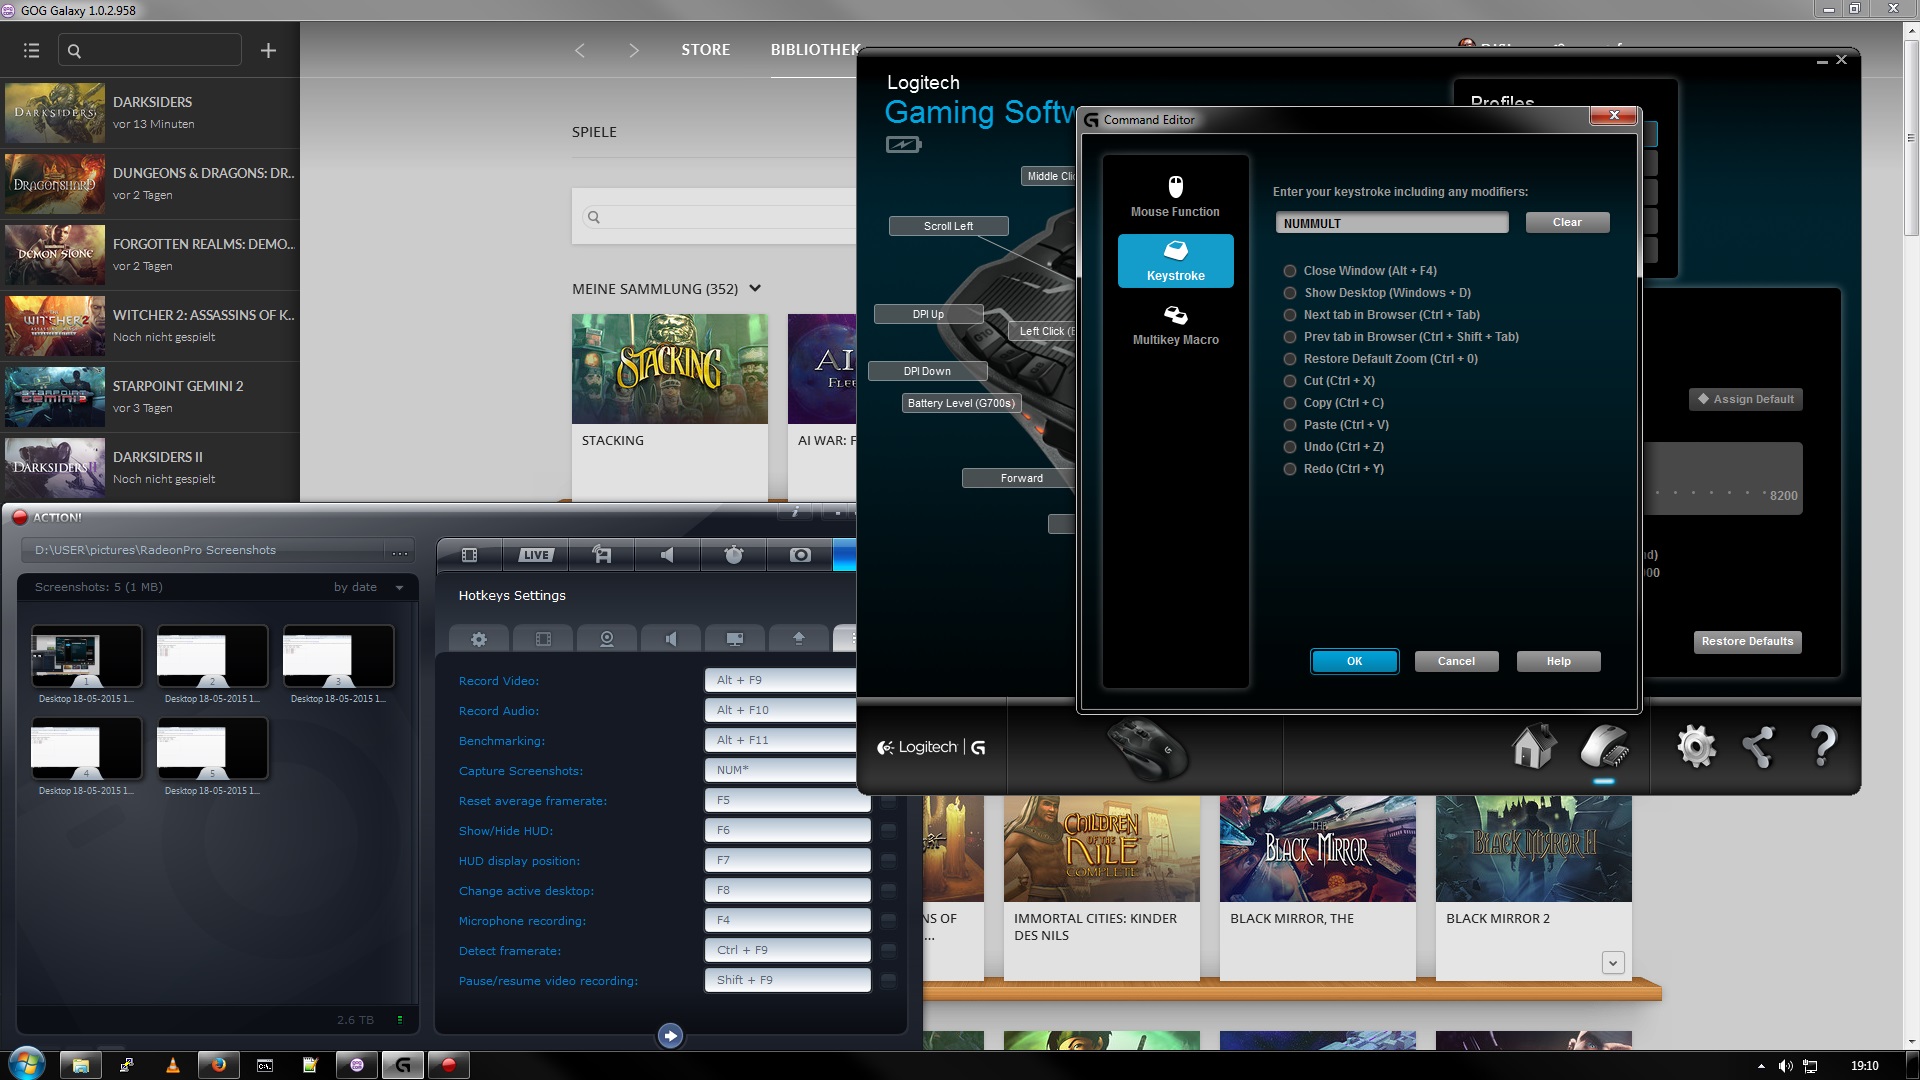The height and width of the screenshot is (1080, 1920).
Task: Open Starpoint Gemini 2 in sidebar
Action: (150, 397)
